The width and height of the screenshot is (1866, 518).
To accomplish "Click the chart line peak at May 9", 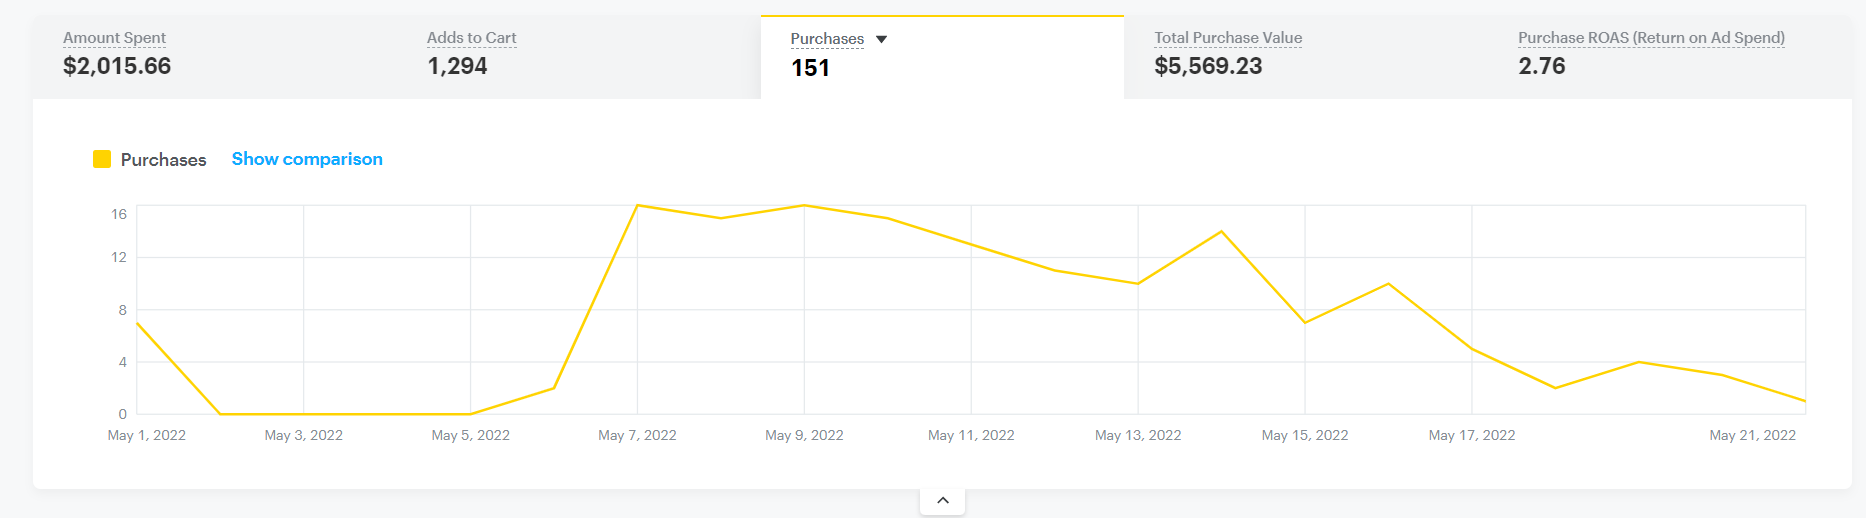I will 804,206.
